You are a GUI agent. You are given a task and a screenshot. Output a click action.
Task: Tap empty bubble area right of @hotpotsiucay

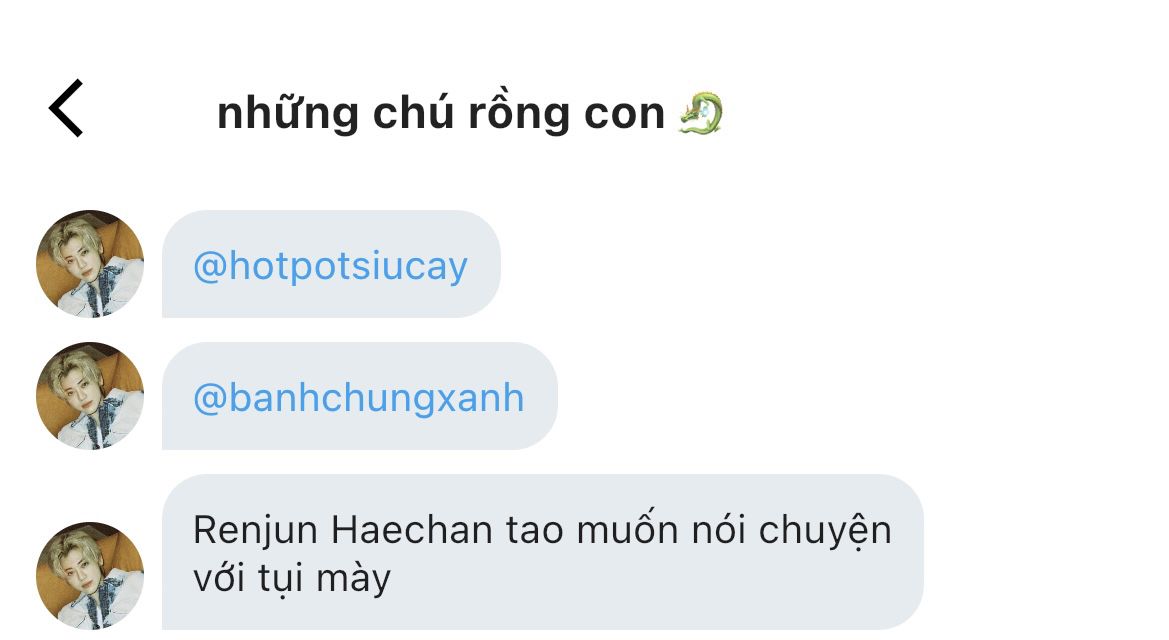pyautogui.click(x=483, y=264)
